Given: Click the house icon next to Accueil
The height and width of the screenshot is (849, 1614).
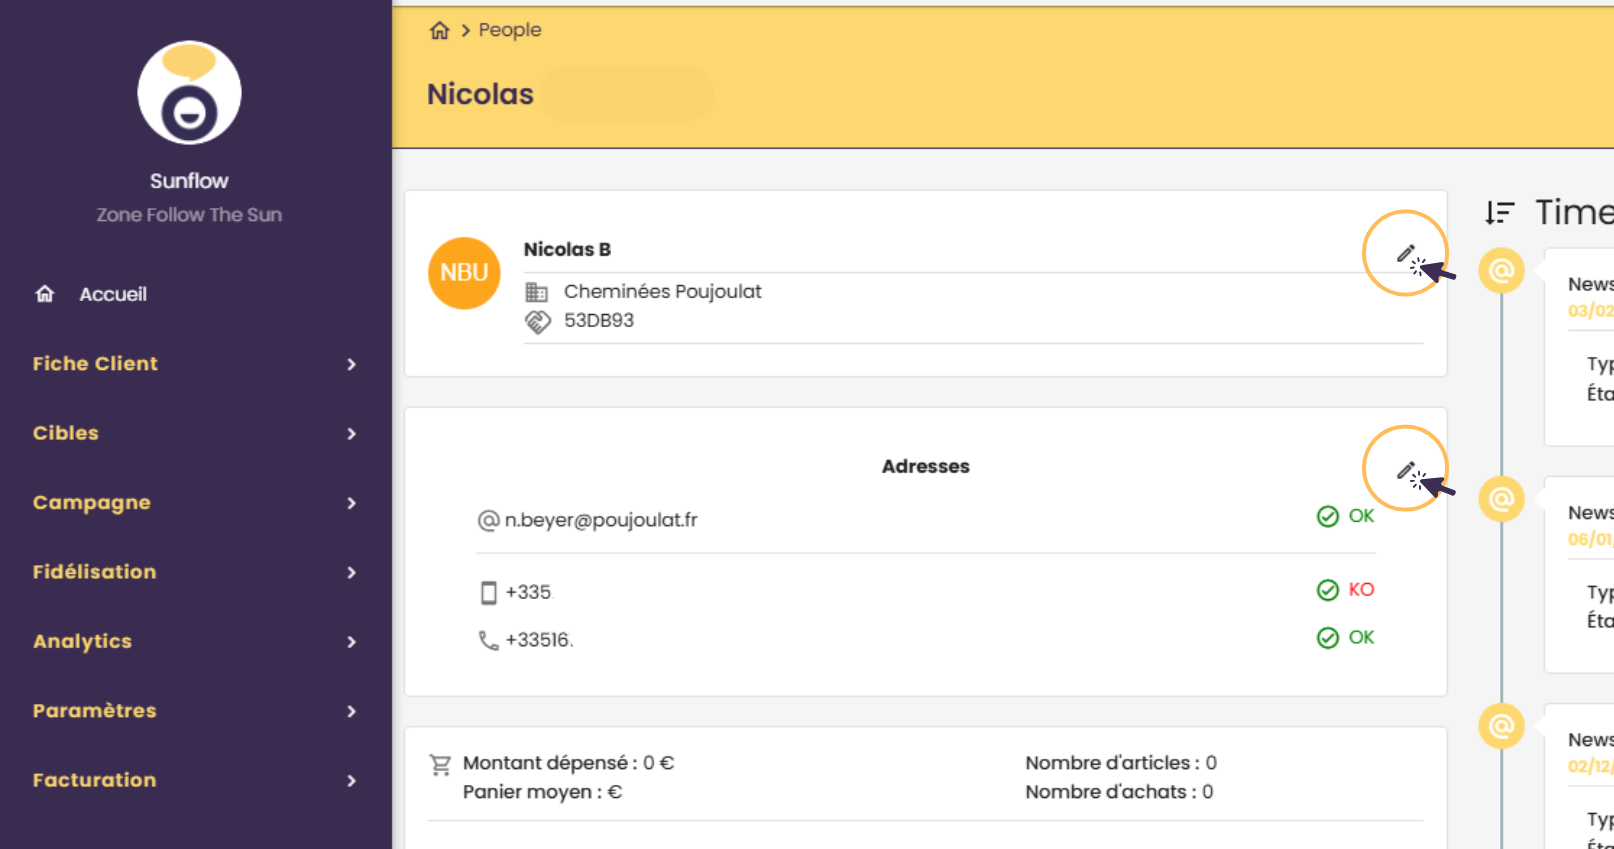Looking at the screenshot, I should pyautogui.click(x=45, y=293).
